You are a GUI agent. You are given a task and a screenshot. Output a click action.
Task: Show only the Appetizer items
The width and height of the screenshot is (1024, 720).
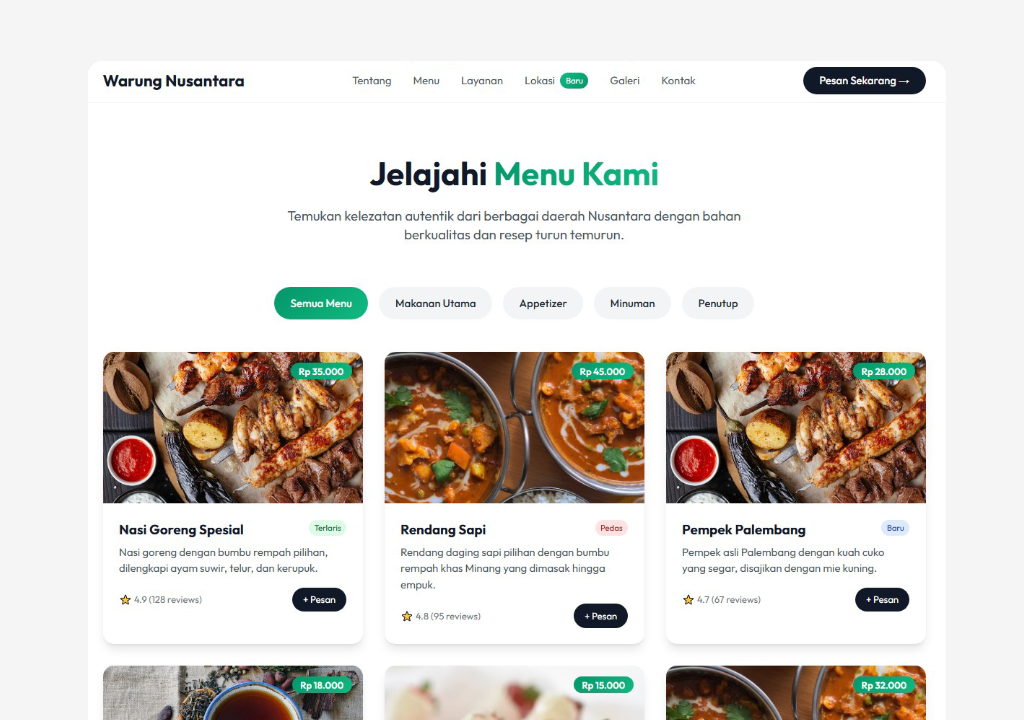tap(543, 303)
